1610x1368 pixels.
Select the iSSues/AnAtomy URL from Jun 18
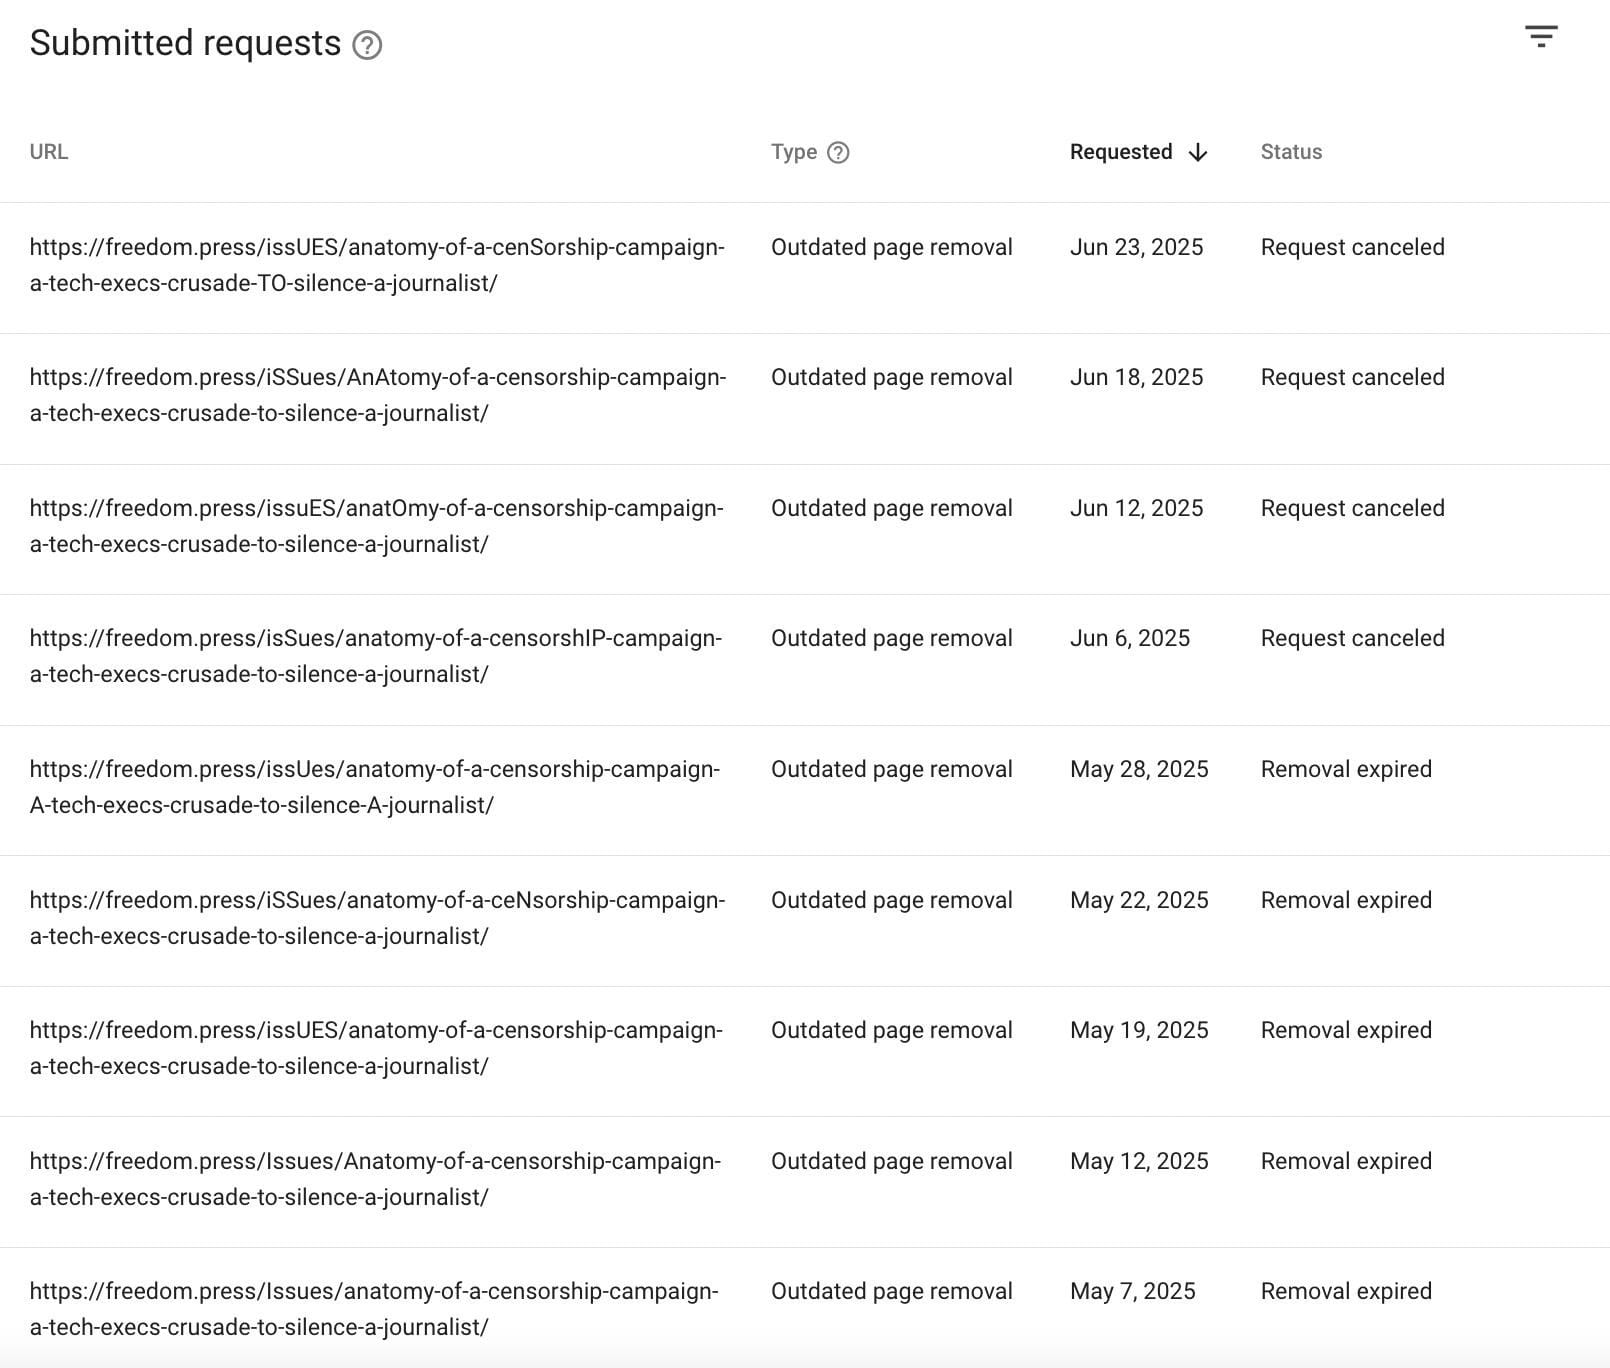(x=377, y=395)
